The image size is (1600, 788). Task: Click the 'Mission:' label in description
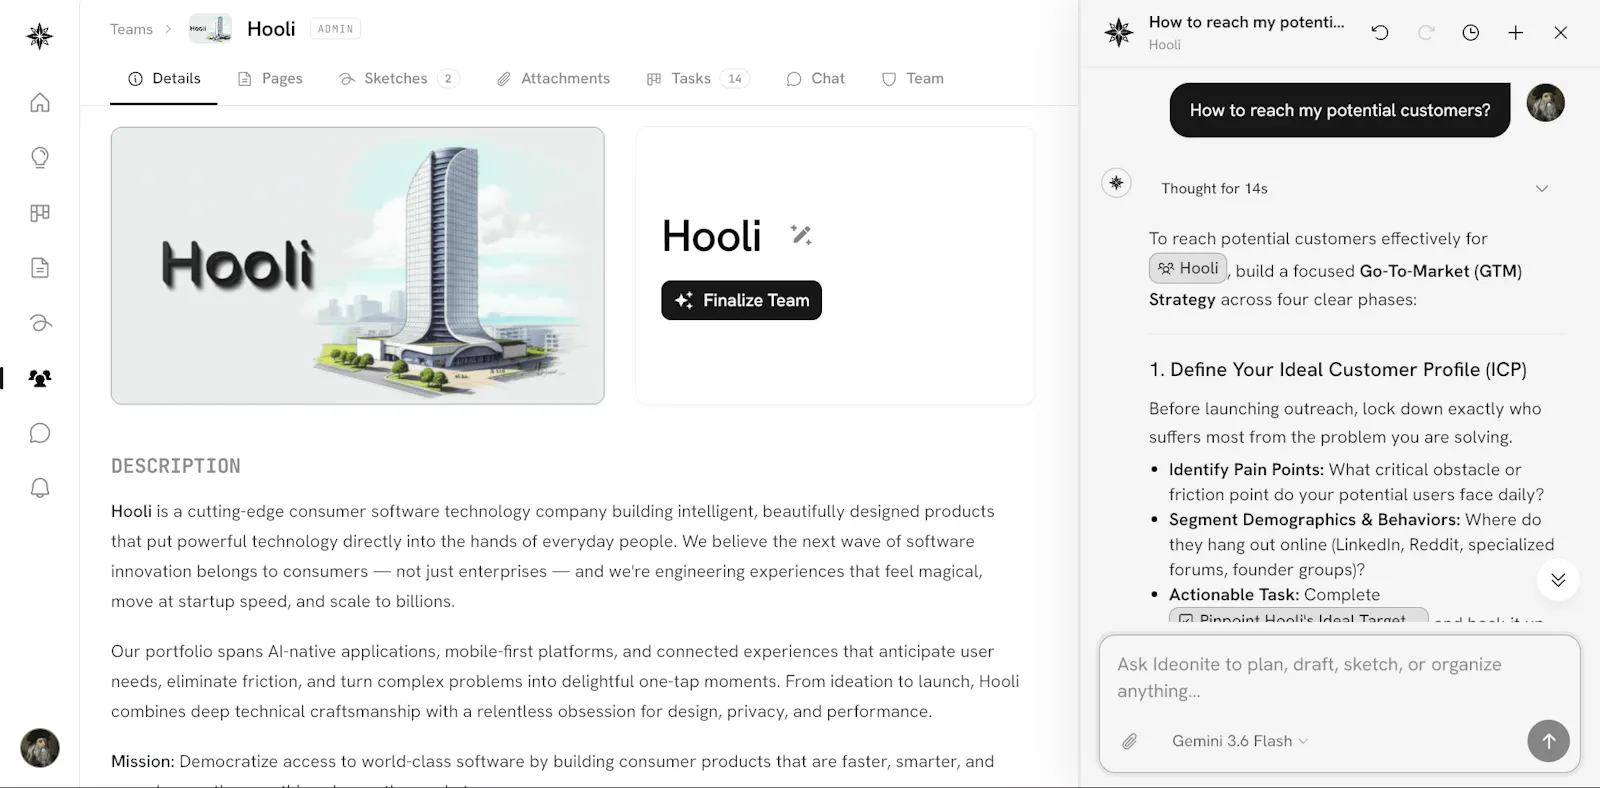click(x=142, y=761)
